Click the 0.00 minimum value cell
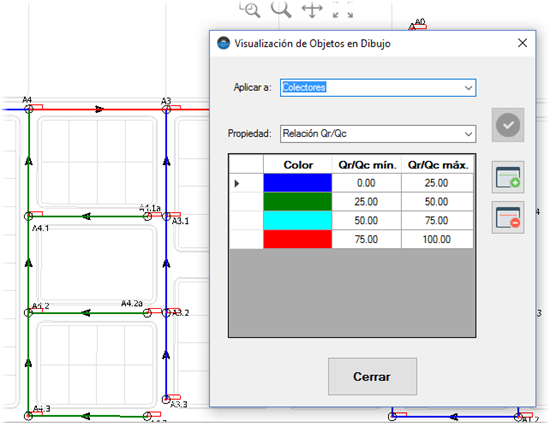This screenshot has height=427, width=550. (x=367, y=183)
